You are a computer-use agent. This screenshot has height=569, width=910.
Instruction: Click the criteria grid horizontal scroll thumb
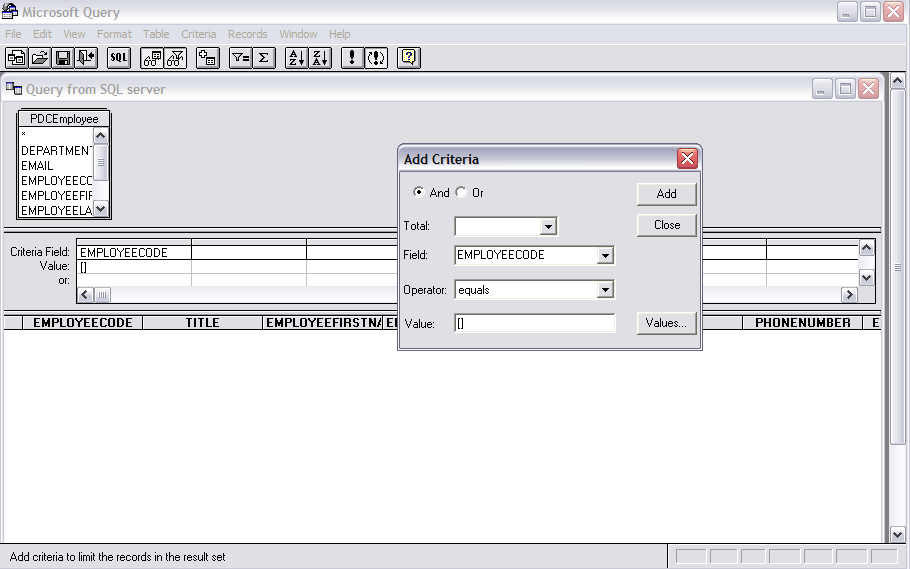coord(102,295)
